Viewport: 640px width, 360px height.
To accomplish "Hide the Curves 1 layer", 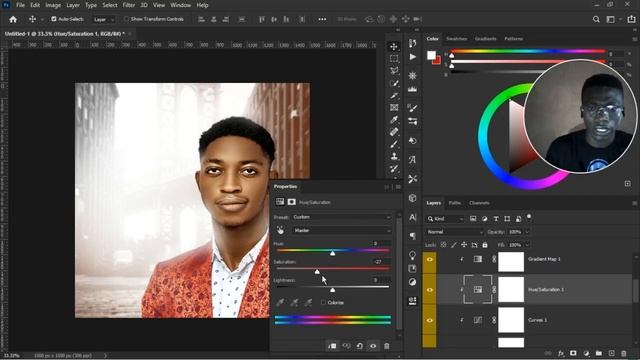I will point(429,320).
